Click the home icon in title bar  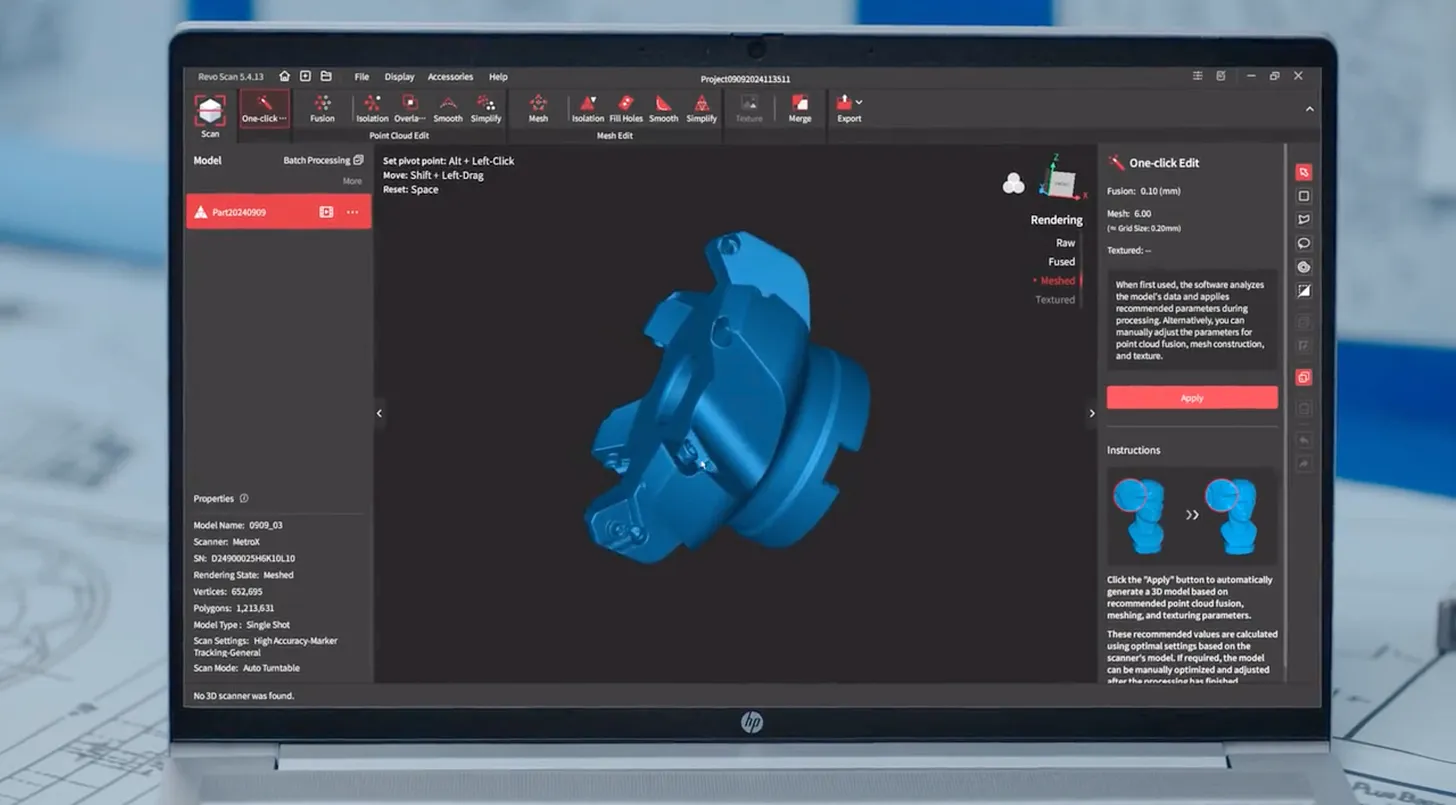(x=285, y=76)
